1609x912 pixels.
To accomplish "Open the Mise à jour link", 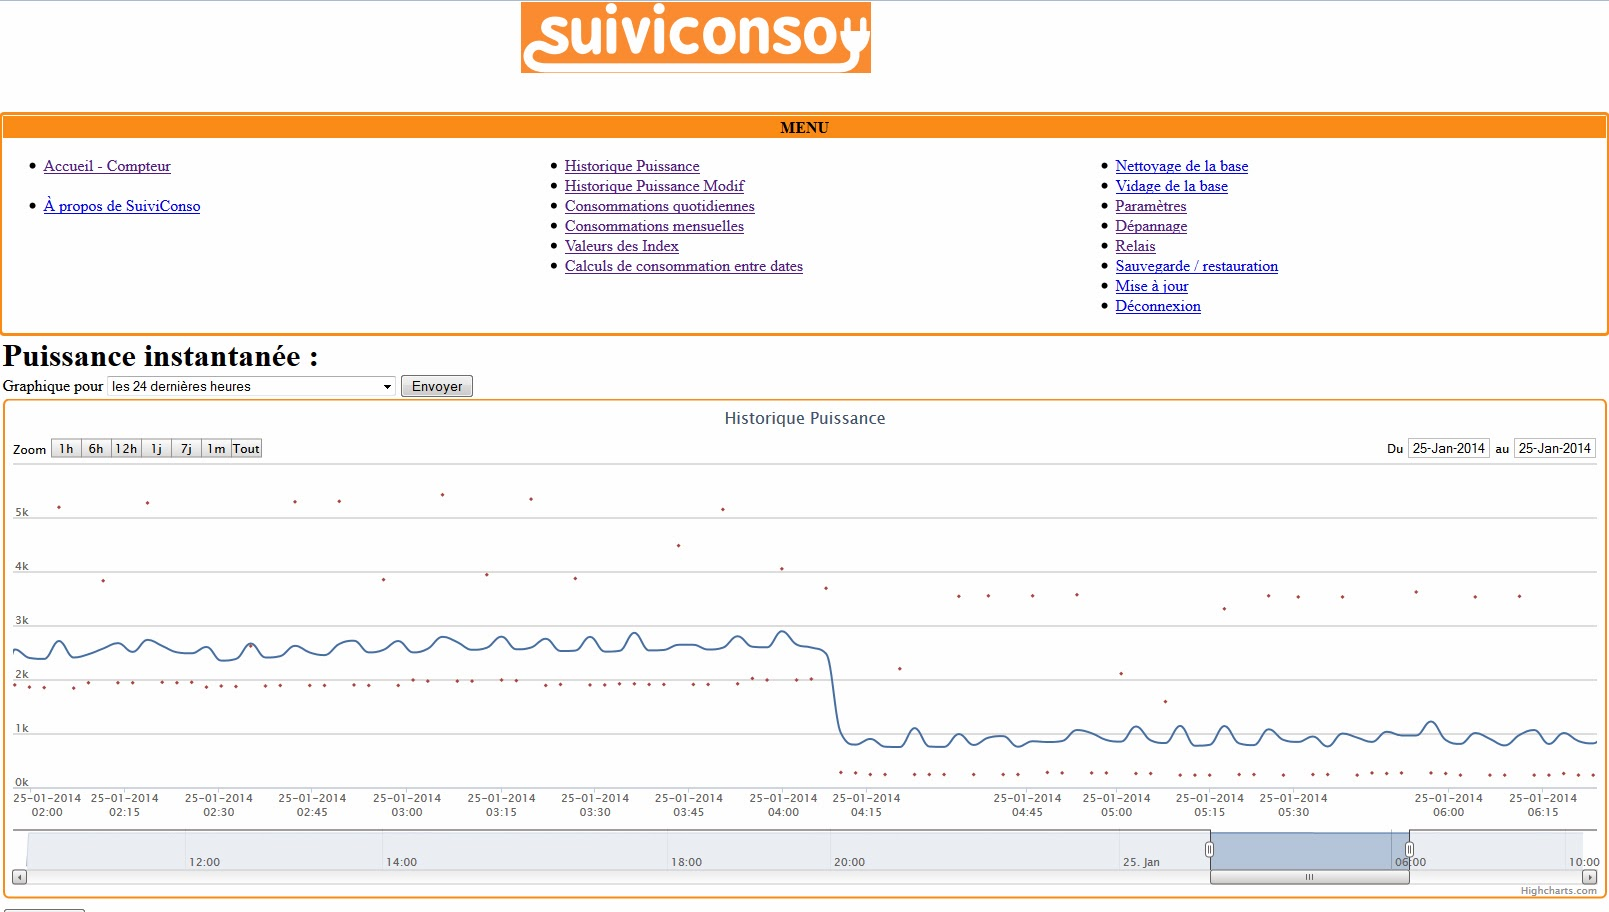I will click(1152, 286).
